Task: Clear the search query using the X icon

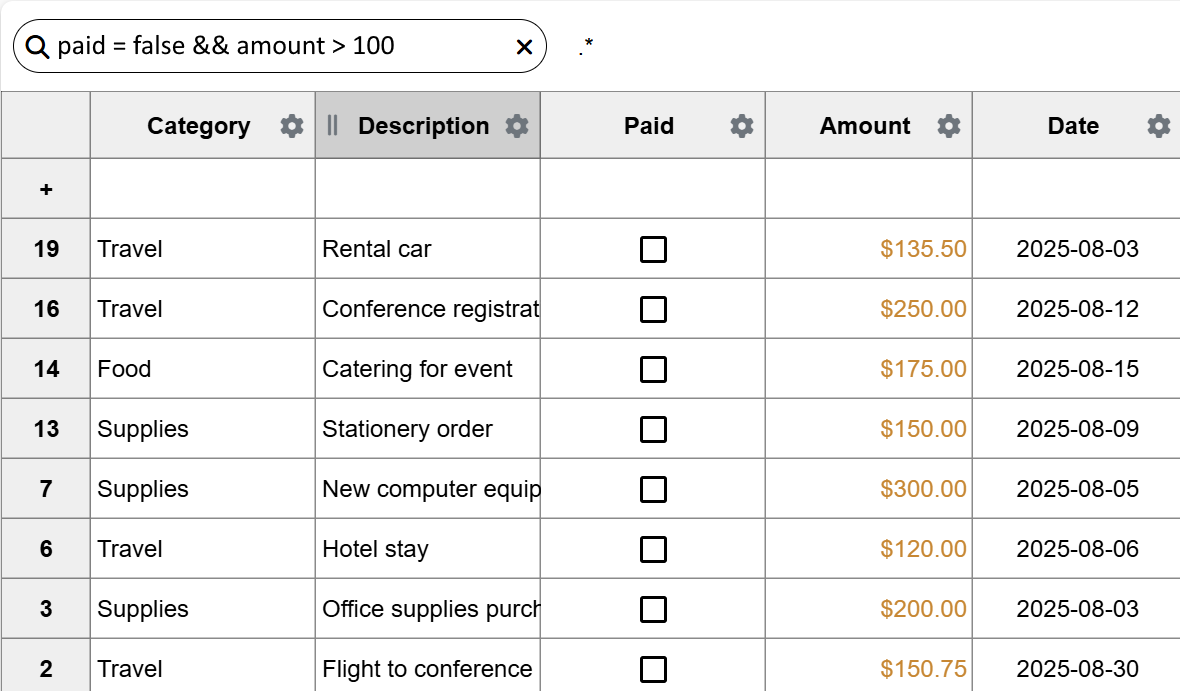Action: (x=523, y=46)
